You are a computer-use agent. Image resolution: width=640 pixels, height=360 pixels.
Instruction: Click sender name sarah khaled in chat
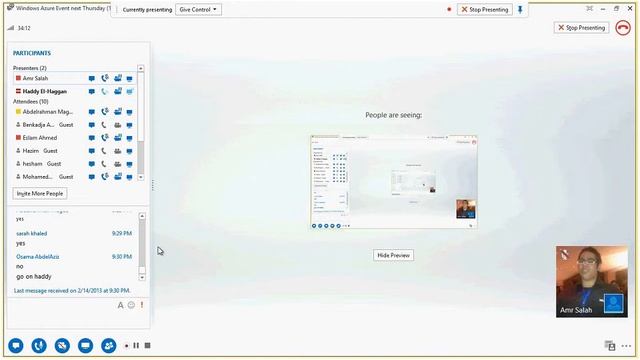pyautogui.click(x=31, y=233)
